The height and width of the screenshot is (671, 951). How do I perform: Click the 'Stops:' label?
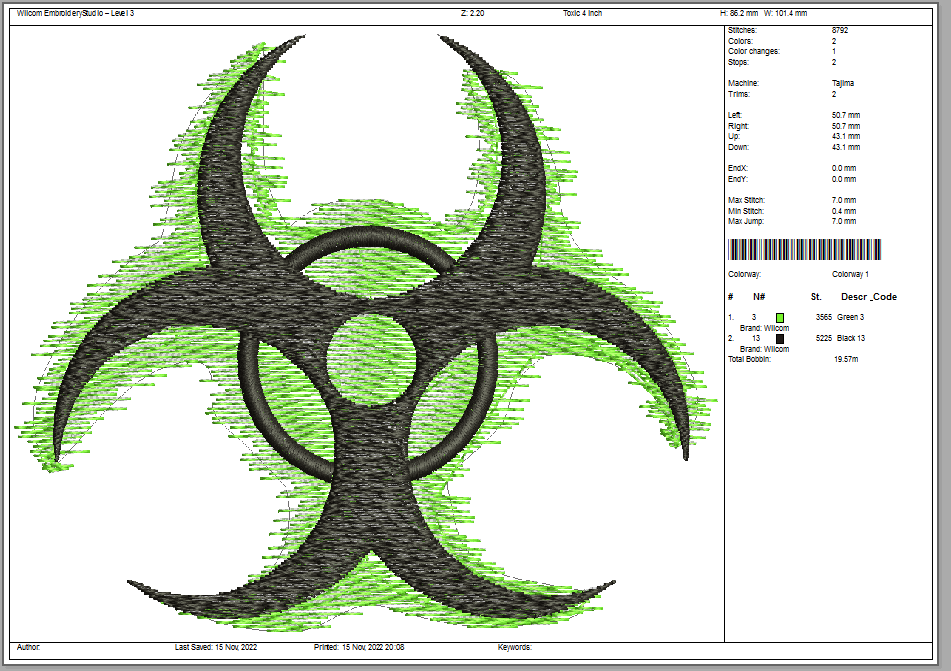pos(738,62)
